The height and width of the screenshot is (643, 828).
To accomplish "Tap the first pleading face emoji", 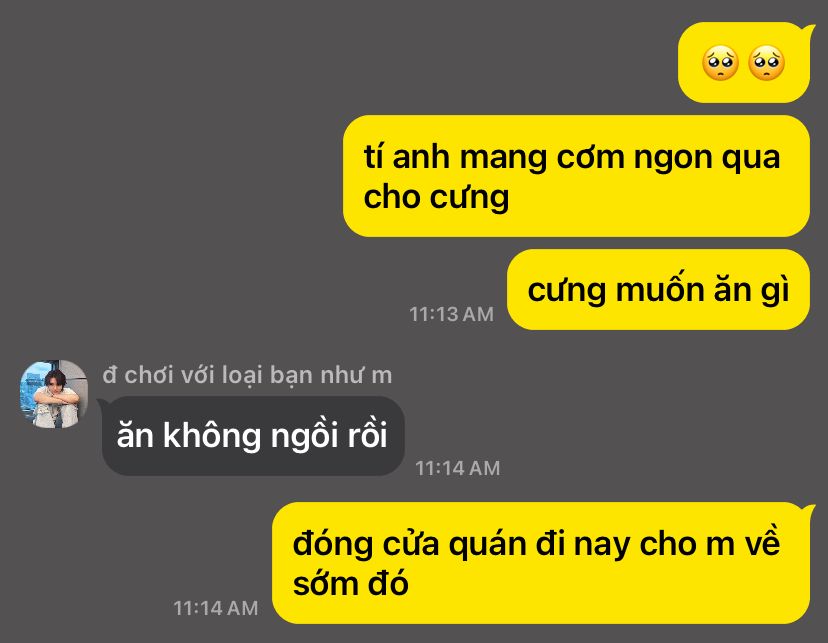I will (x=720, y=63).
